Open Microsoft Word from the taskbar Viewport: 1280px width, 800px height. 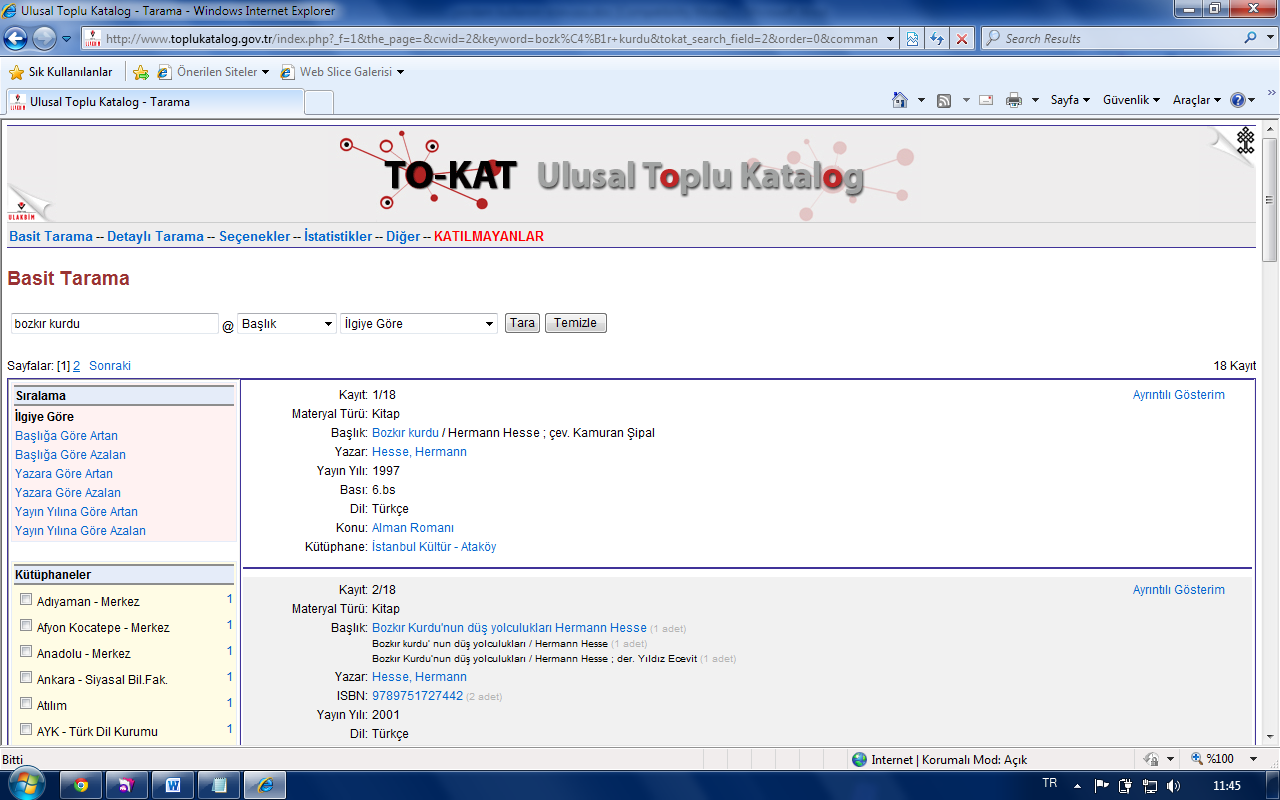(x=173, y=785)
